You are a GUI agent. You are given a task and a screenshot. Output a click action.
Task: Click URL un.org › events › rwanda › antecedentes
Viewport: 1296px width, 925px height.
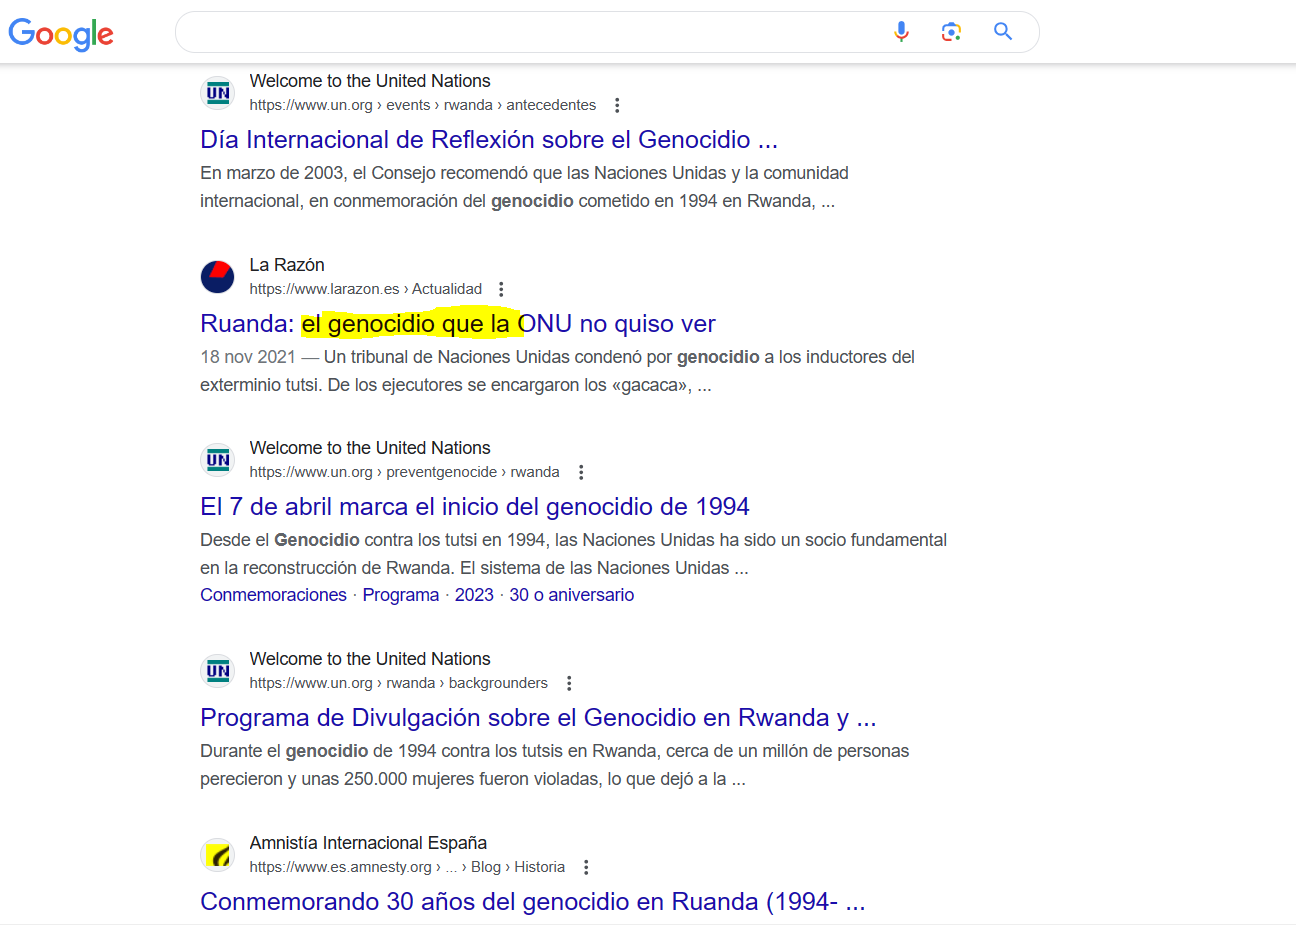pyautogui.click(x=423, y=105)
